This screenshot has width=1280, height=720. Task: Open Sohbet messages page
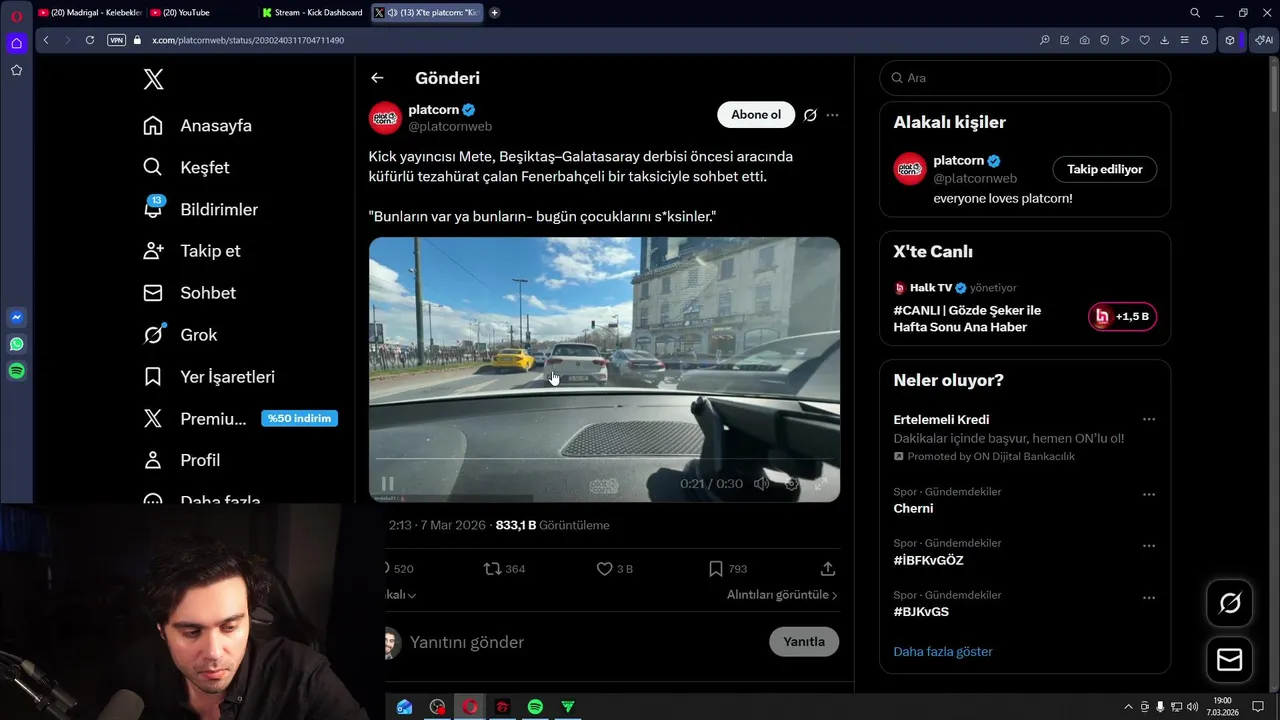189,293
